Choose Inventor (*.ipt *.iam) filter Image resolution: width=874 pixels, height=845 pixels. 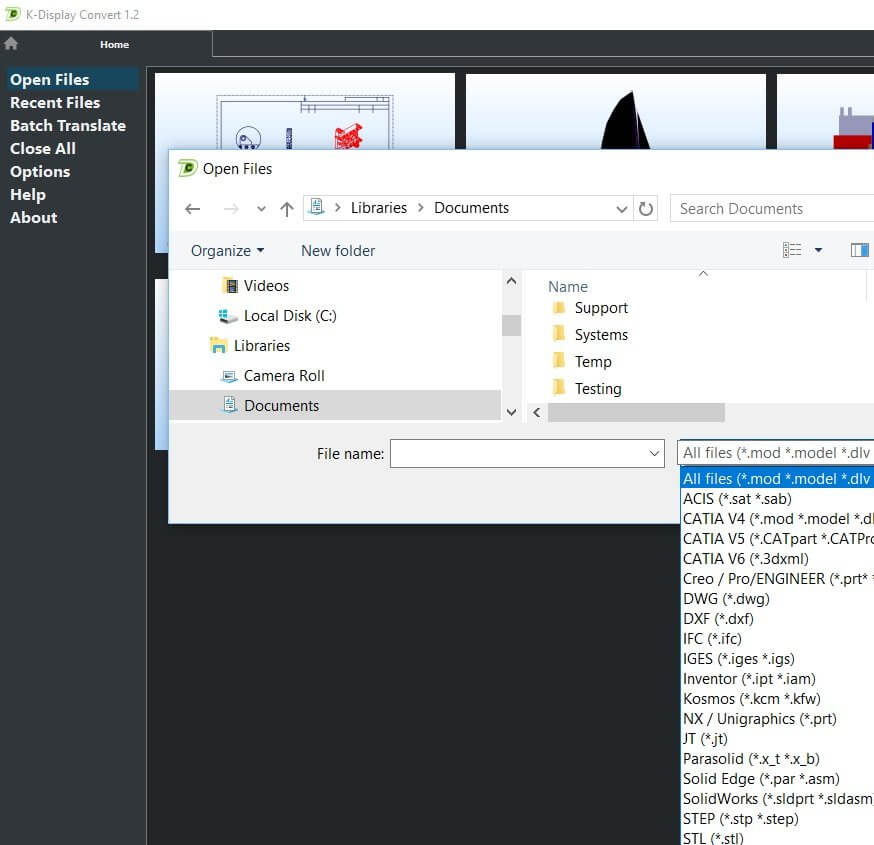(x=749, y=679)
